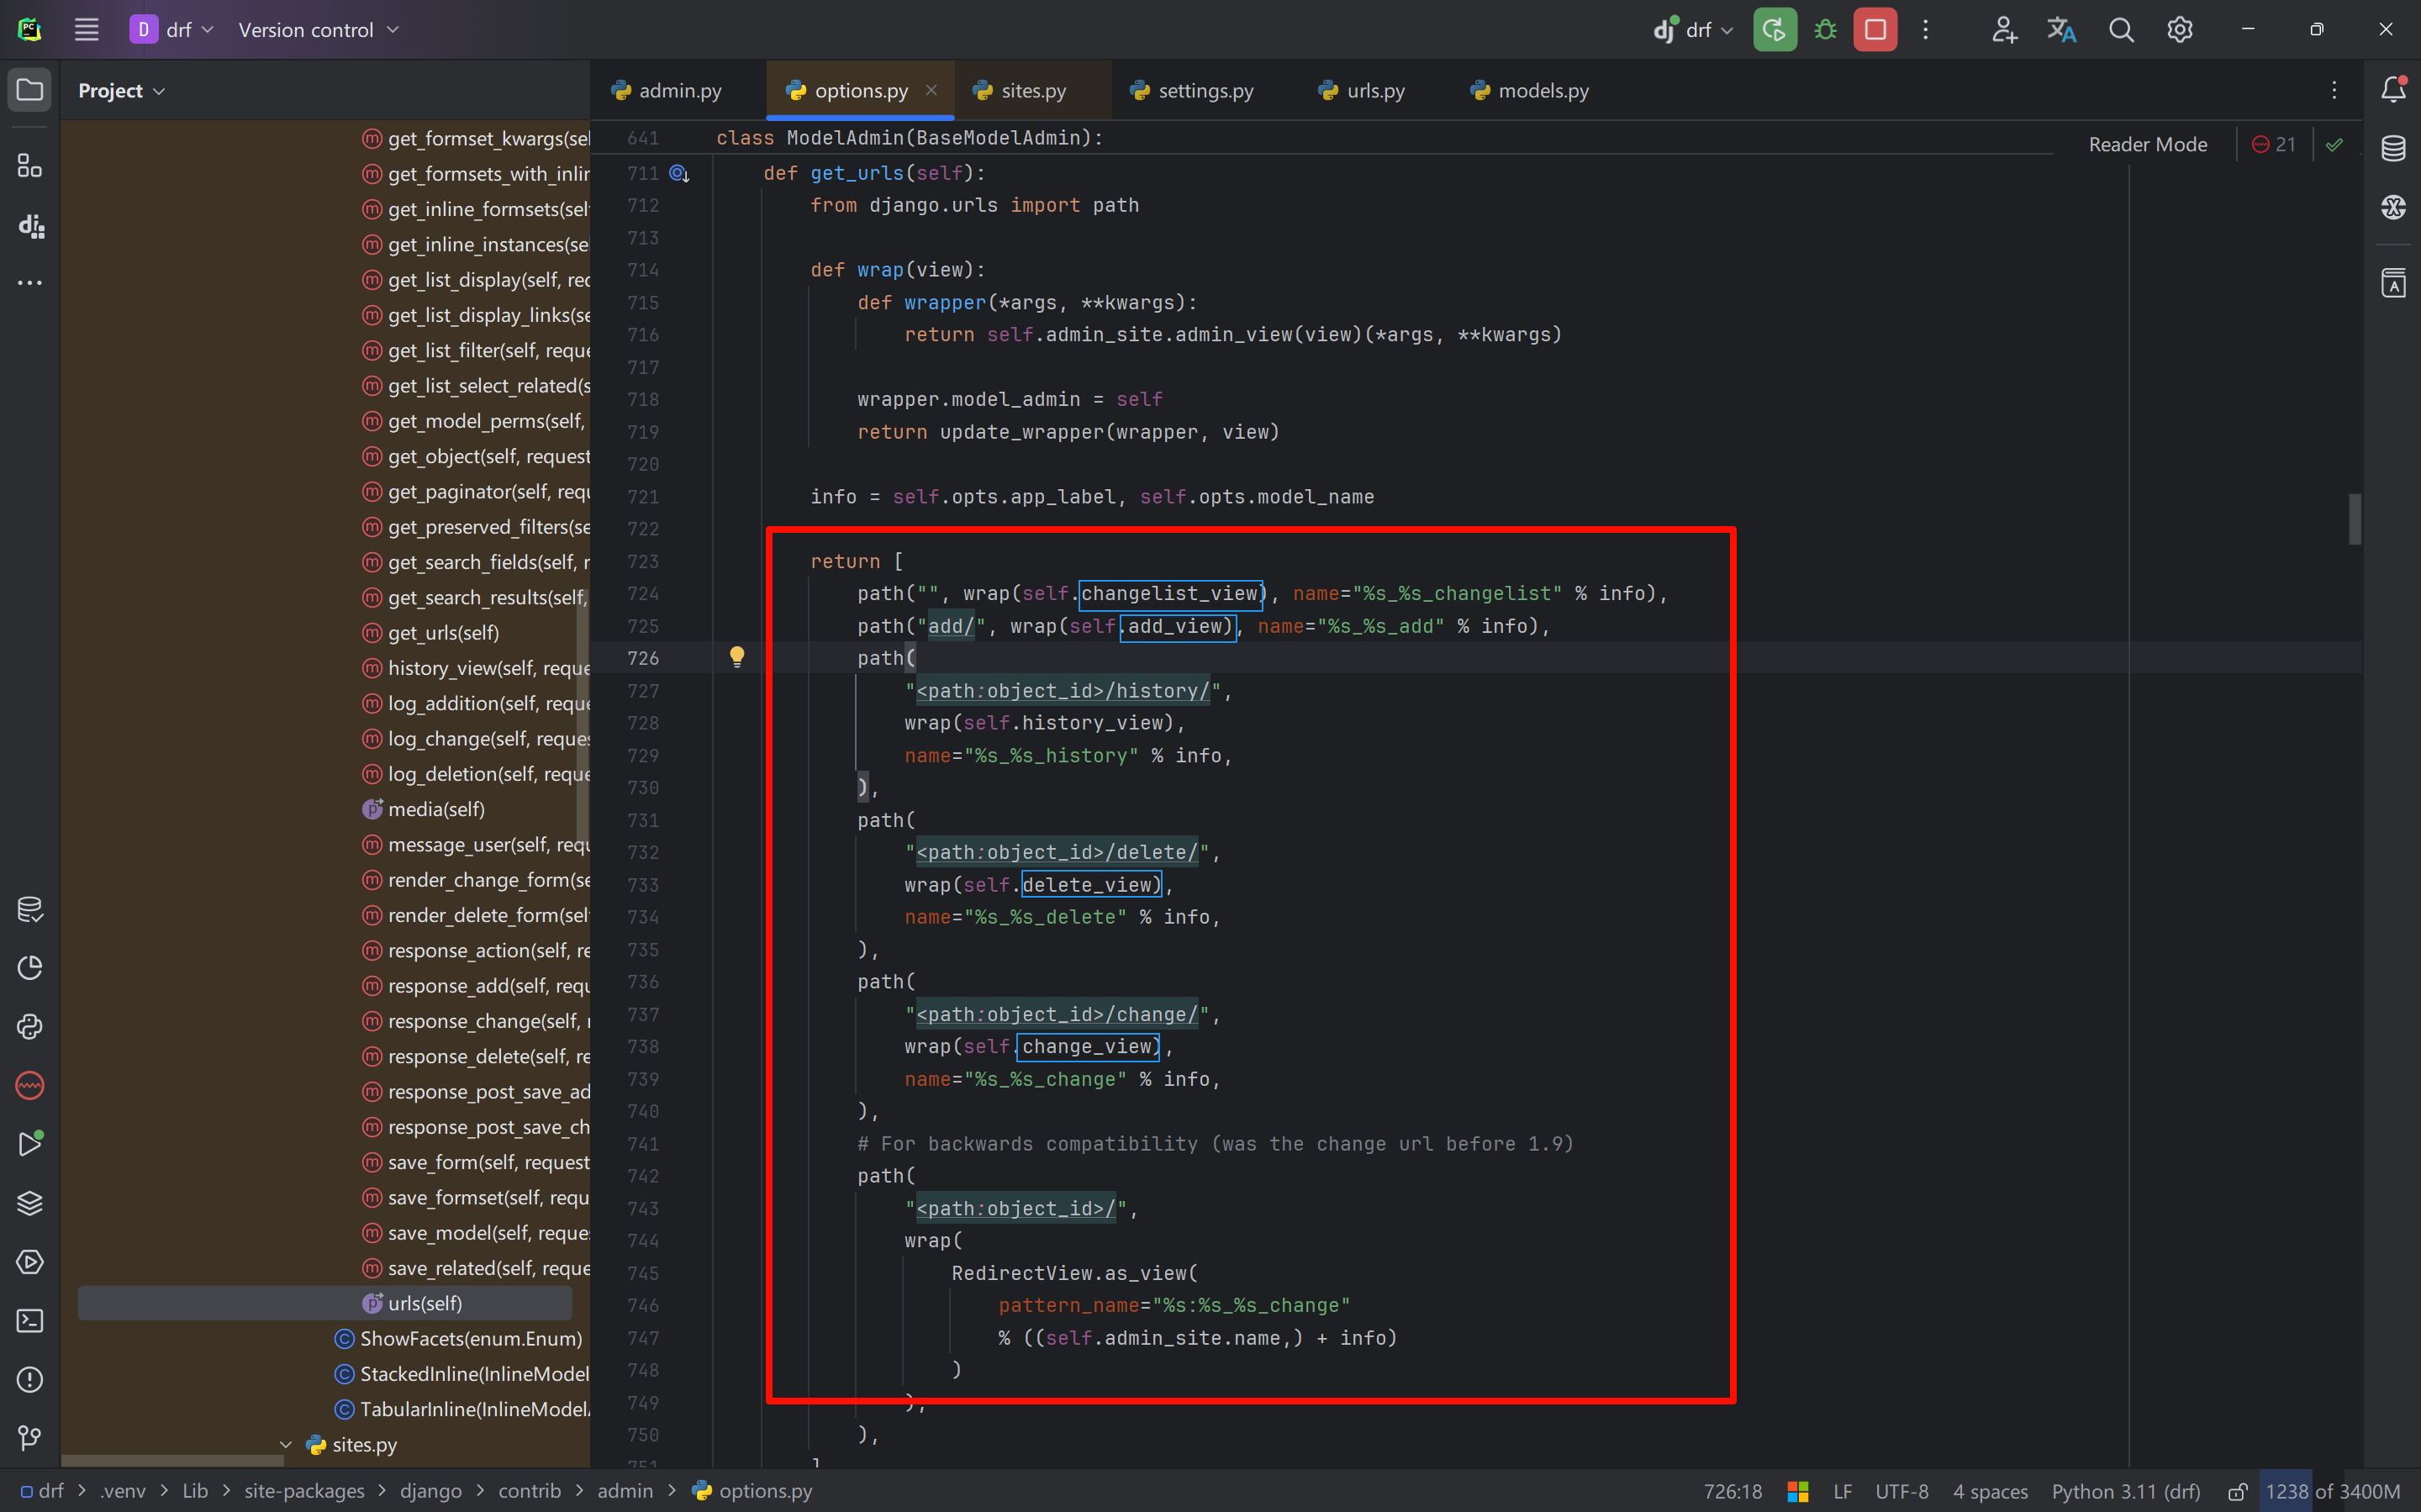This screenshot has width=2421, height=1512.
Task: Click the yellow intention lightbulb
Action: coord(737,657)
